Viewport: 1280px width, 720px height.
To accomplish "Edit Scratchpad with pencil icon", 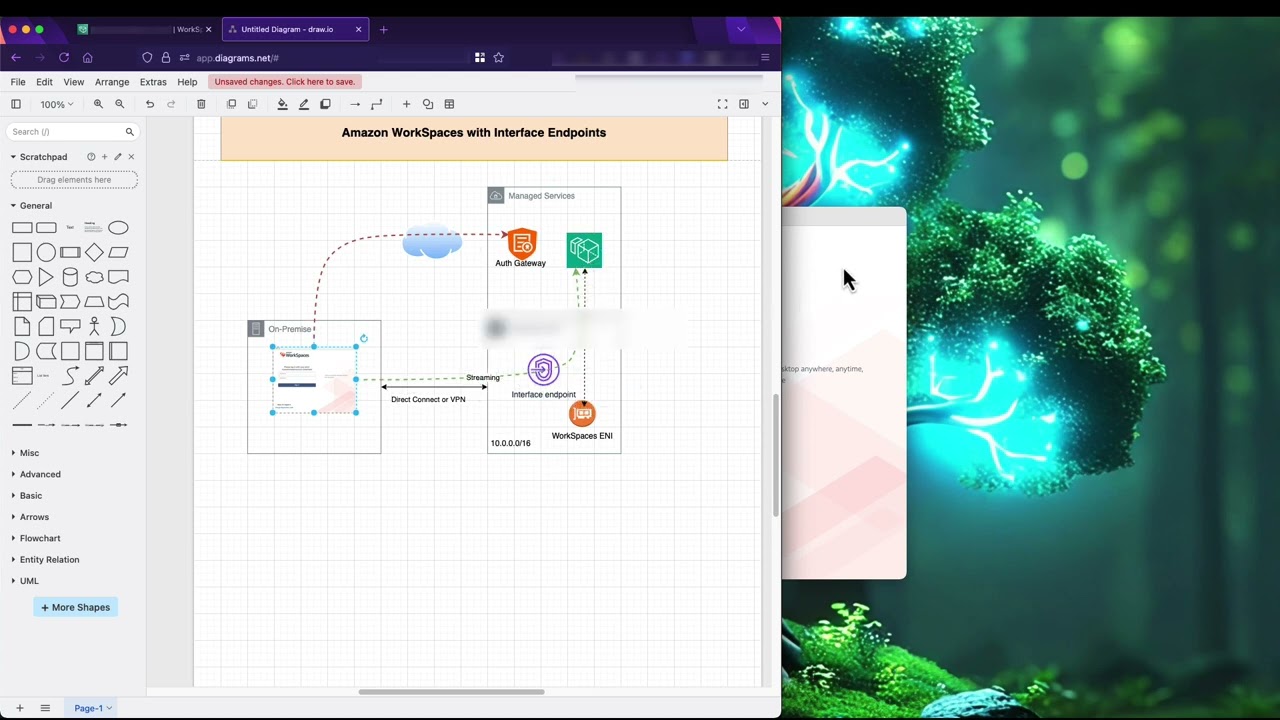I will [117, 157].
